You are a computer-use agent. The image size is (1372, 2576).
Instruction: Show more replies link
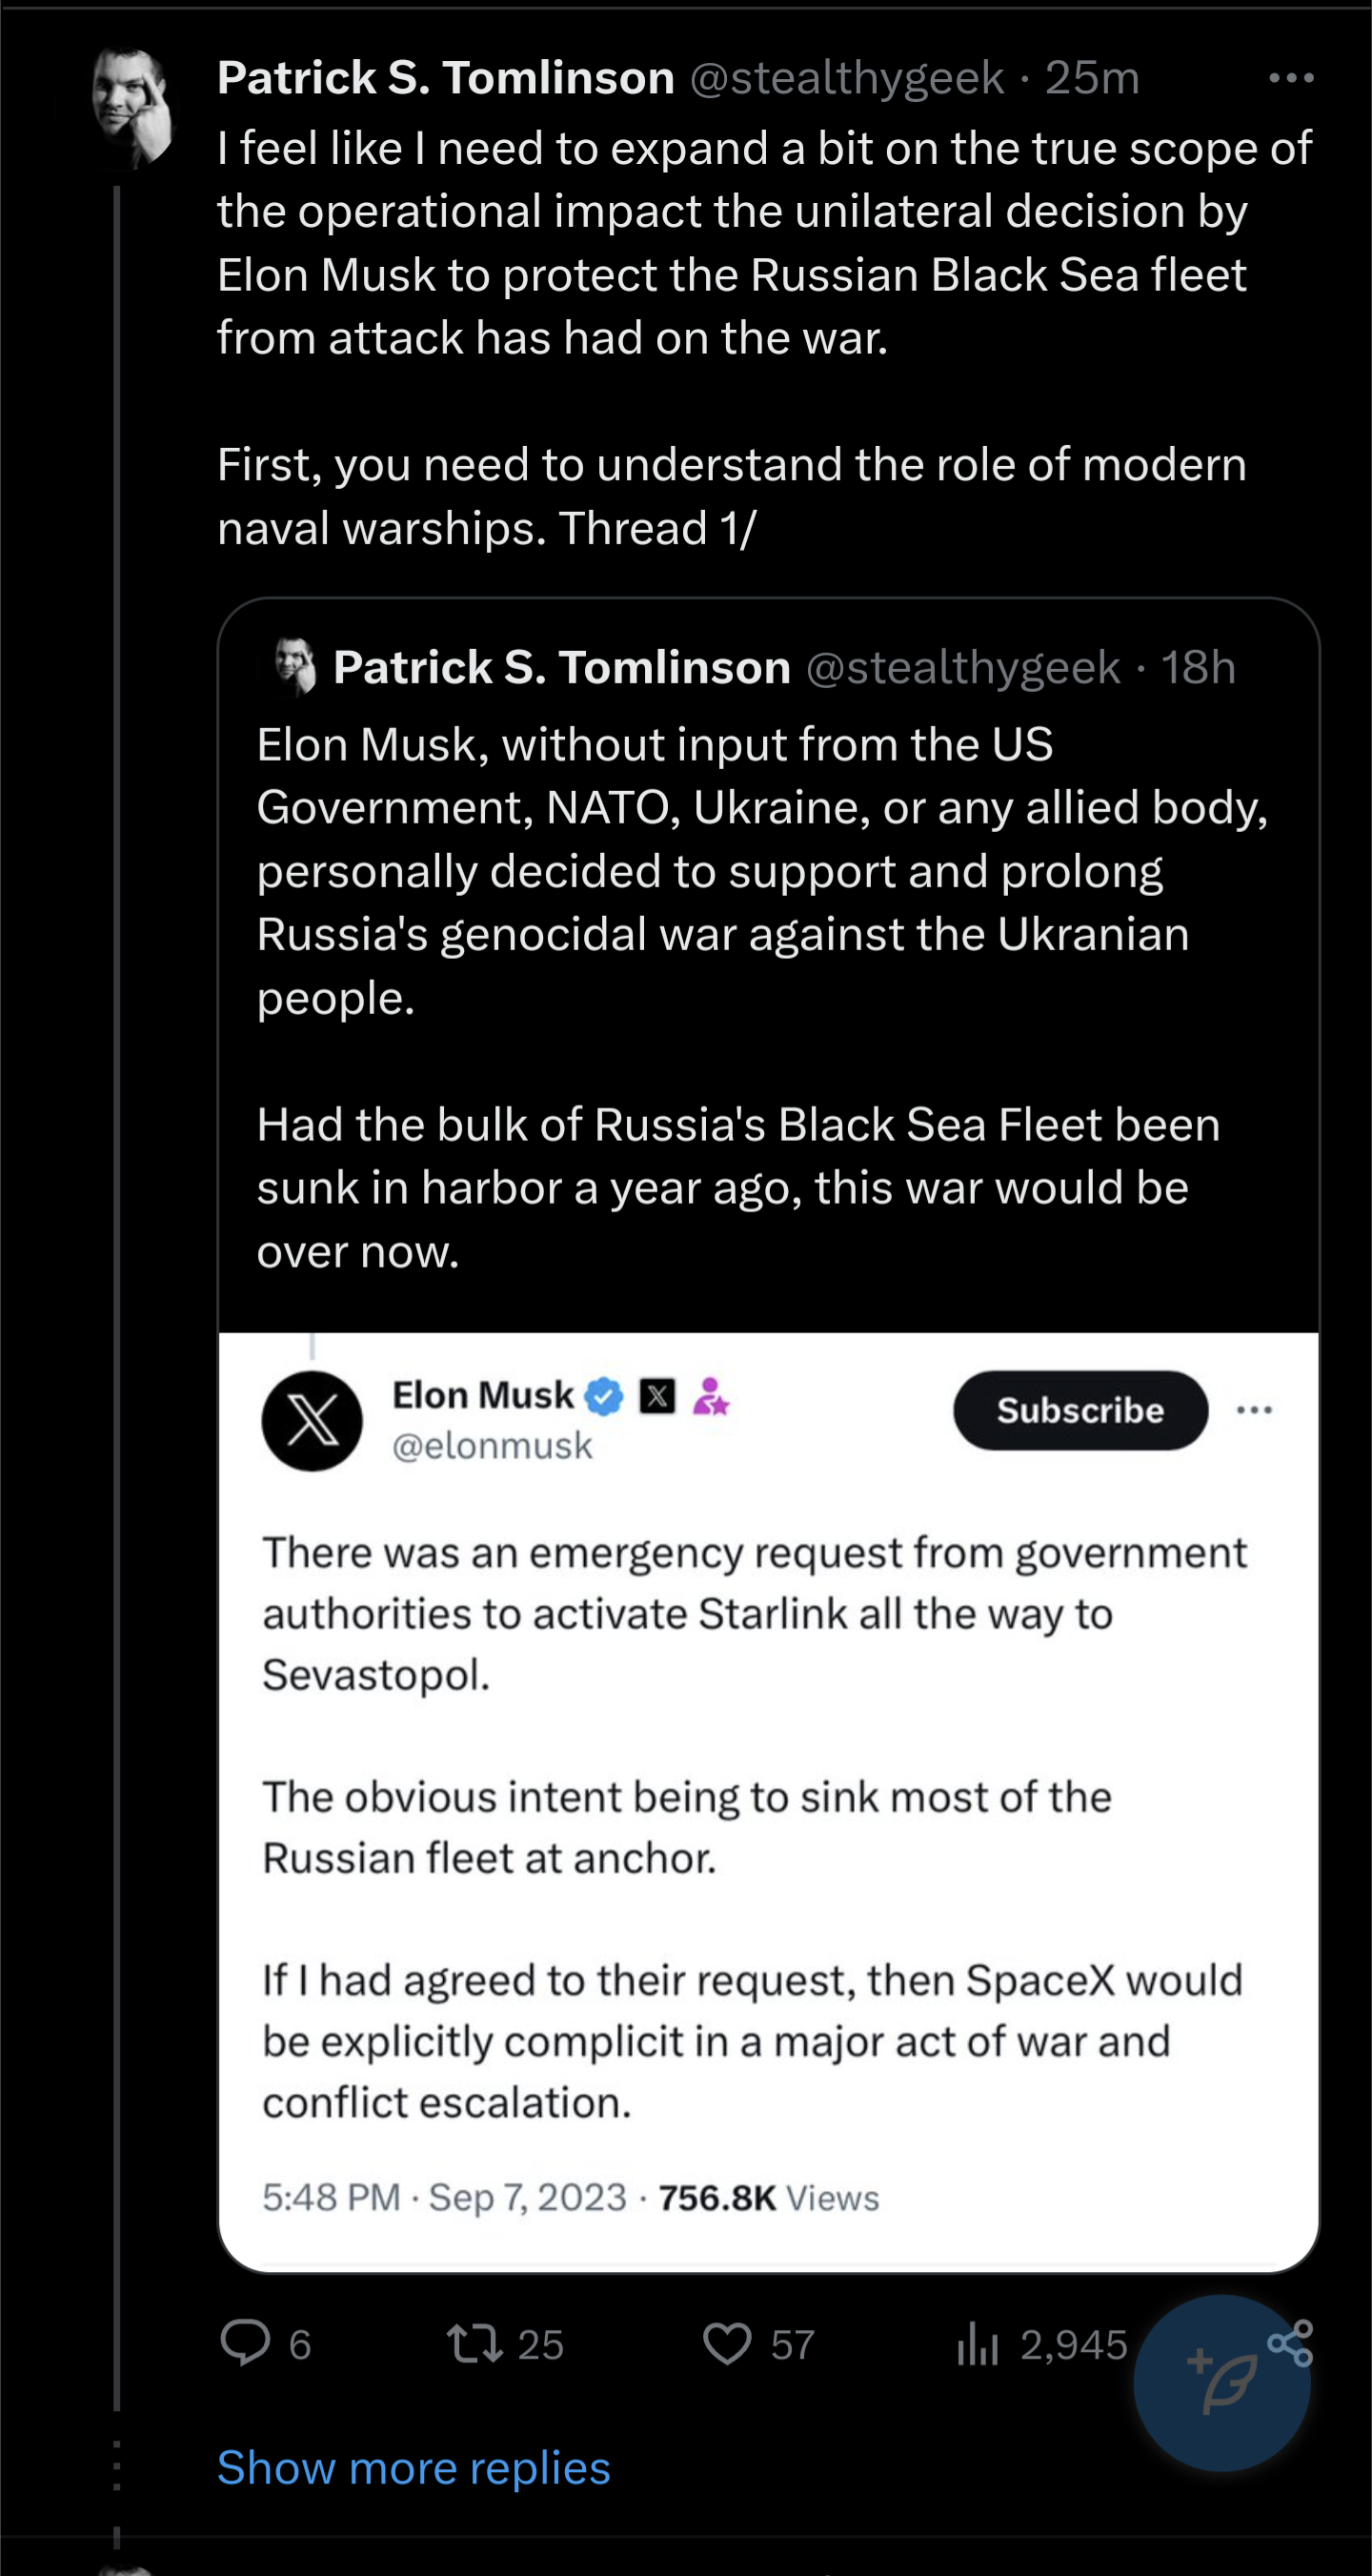coord(414,2467)
